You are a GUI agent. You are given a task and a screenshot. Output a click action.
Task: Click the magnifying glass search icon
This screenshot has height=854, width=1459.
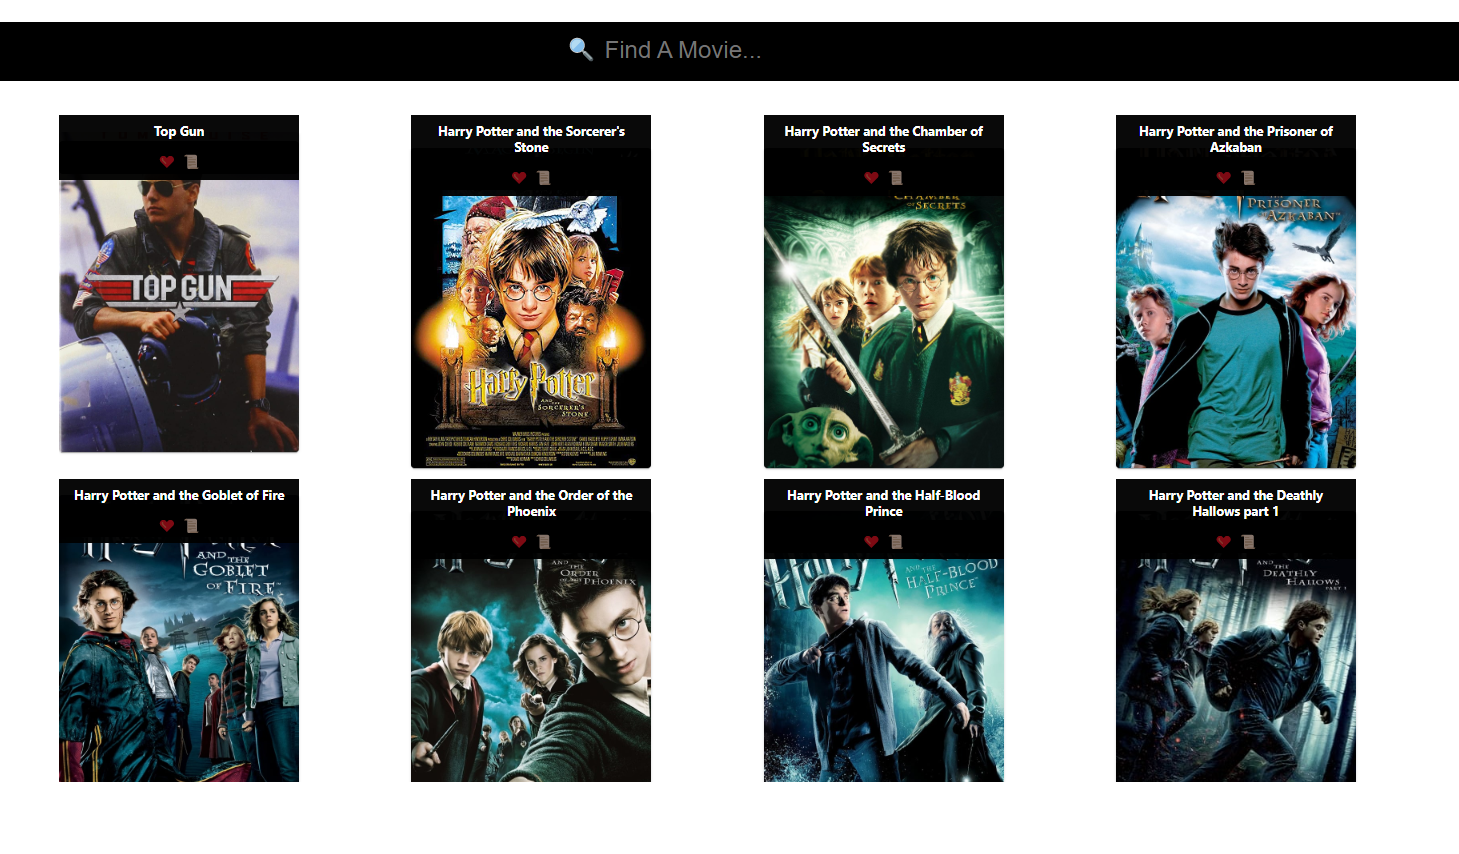(578, 48)
